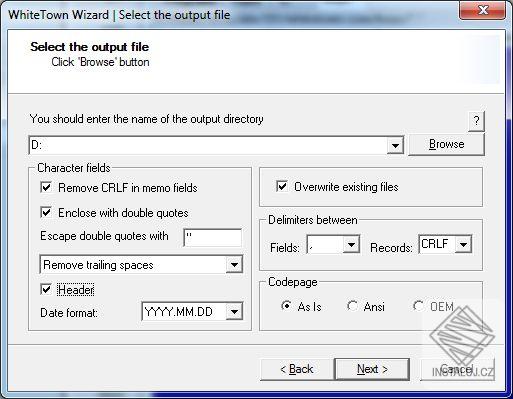This screenshot has width=513, height=399.
Task: Toggle the Header checkbox
Action: [46, 289]
